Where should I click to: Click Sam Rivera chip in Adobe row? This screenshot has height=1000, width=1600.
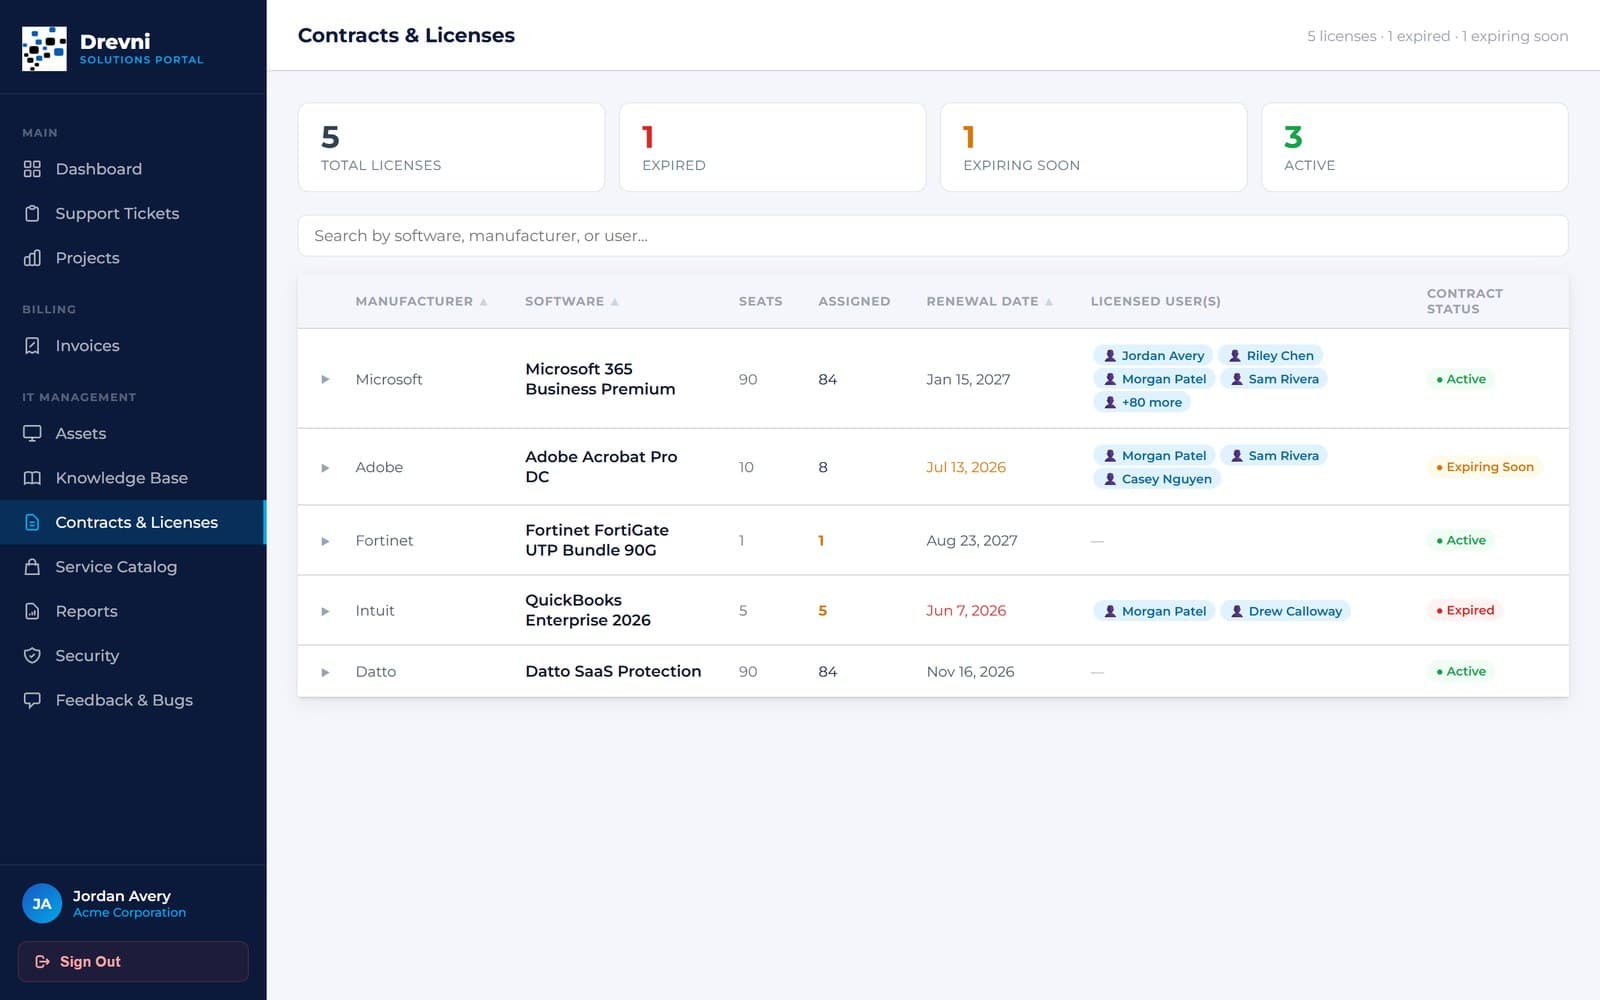click(1274, 455)
